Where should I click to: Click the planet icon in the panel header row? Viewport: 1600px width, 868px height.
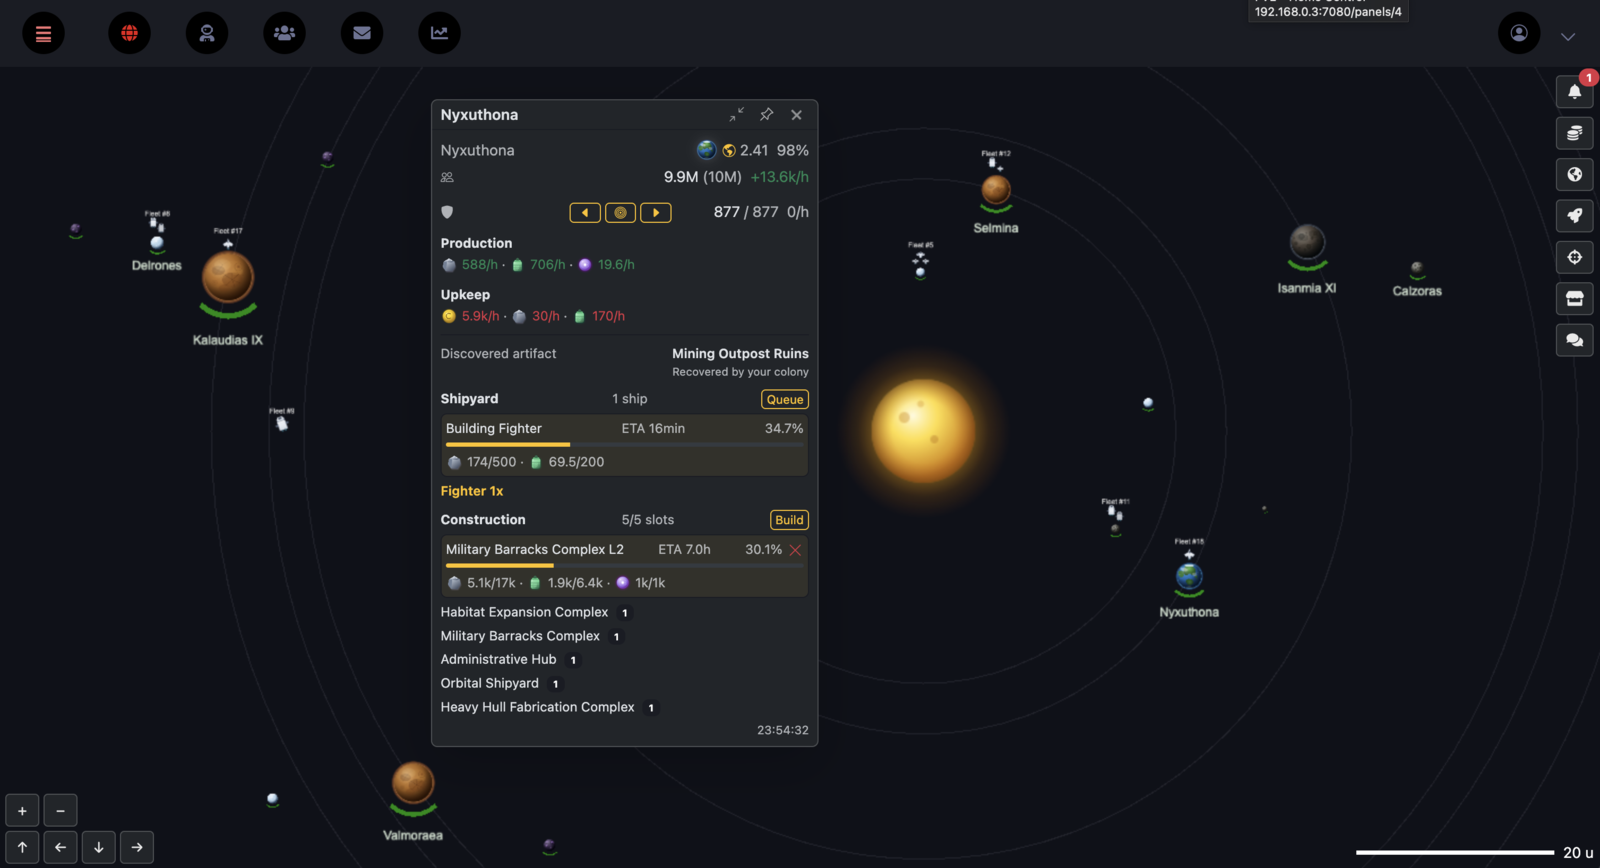tap(706, 150)
